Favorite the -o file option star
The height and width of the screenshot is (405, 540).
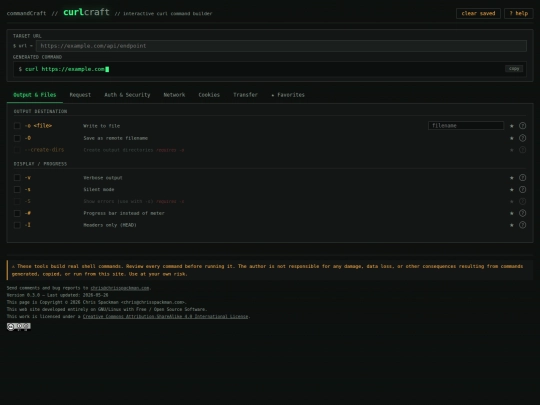(x=511, y=126)
